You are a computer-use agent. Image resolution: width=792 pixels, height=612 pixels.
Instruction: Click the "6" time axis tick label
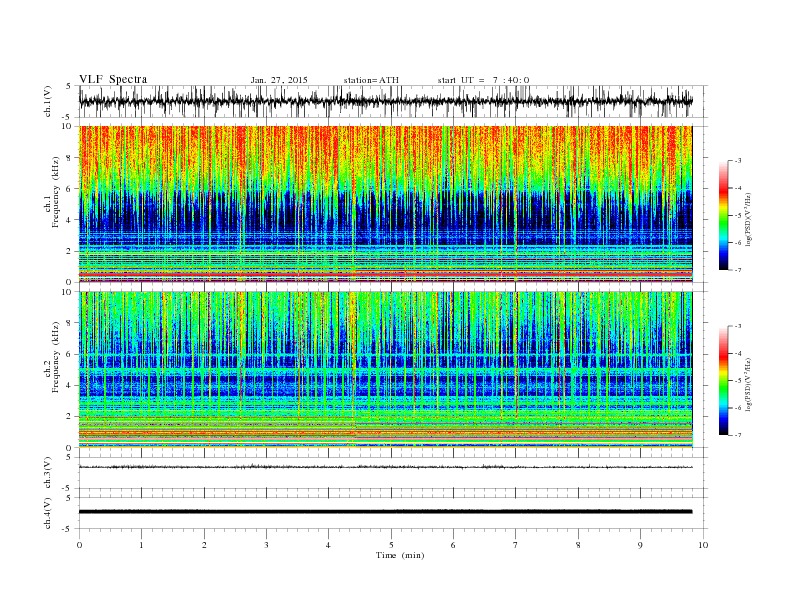click(453, 545)
